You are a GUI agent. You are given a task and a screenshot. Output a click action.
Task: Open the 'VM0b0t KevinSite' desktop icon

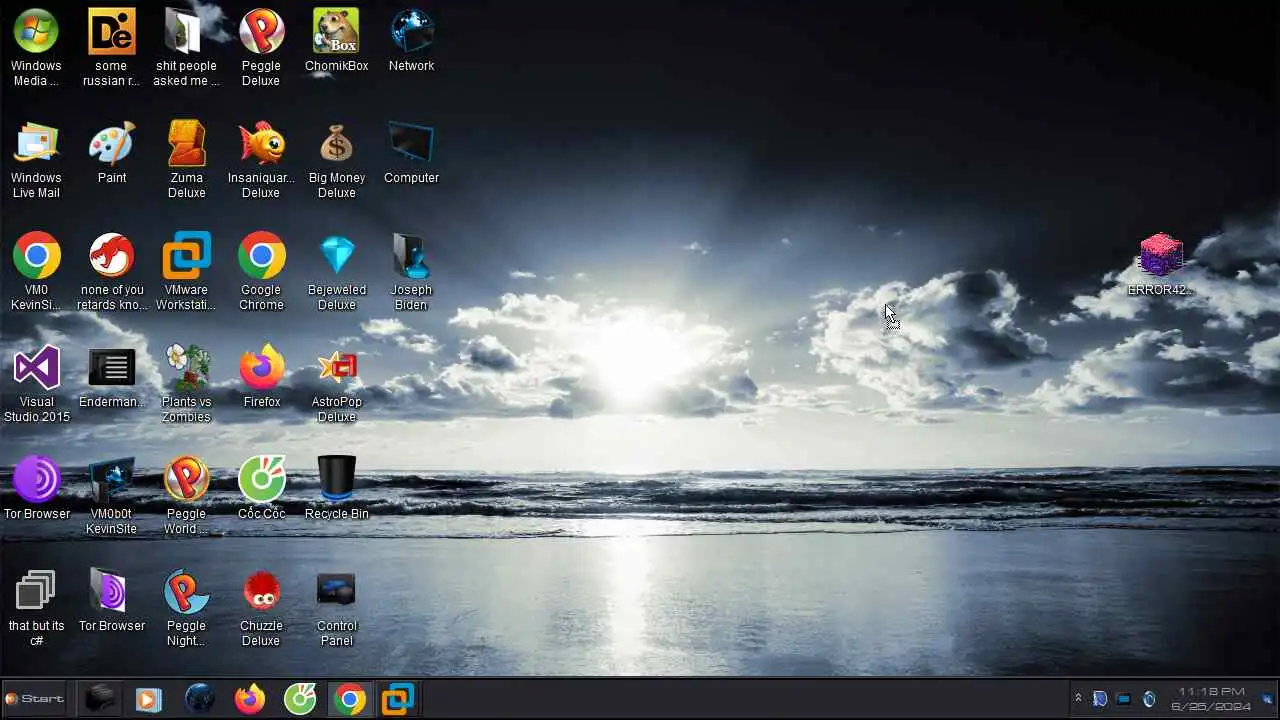111,495
